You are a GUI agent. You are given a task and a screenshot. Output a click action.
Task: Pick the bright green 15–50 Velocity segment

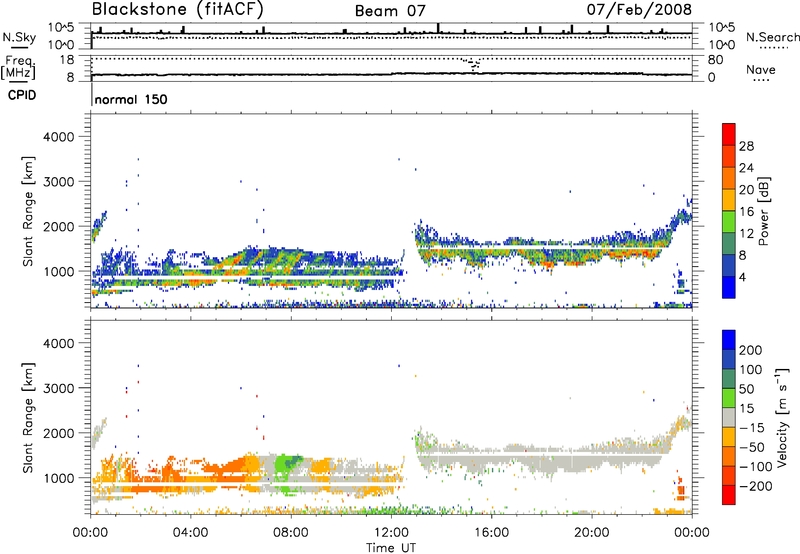point(729,398)
